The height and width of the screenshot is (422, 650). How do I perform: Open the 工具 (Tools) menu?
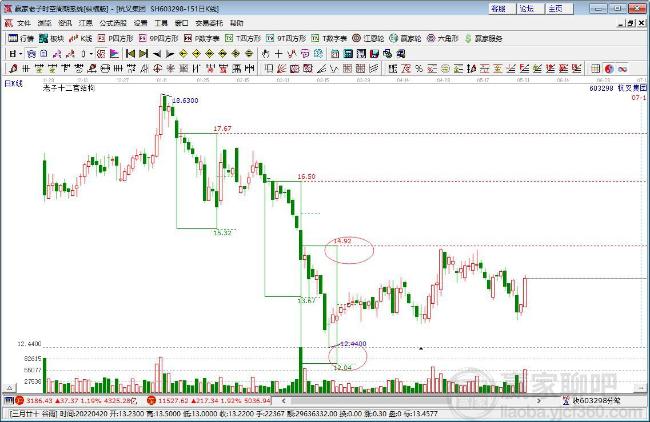coord(161,23)
